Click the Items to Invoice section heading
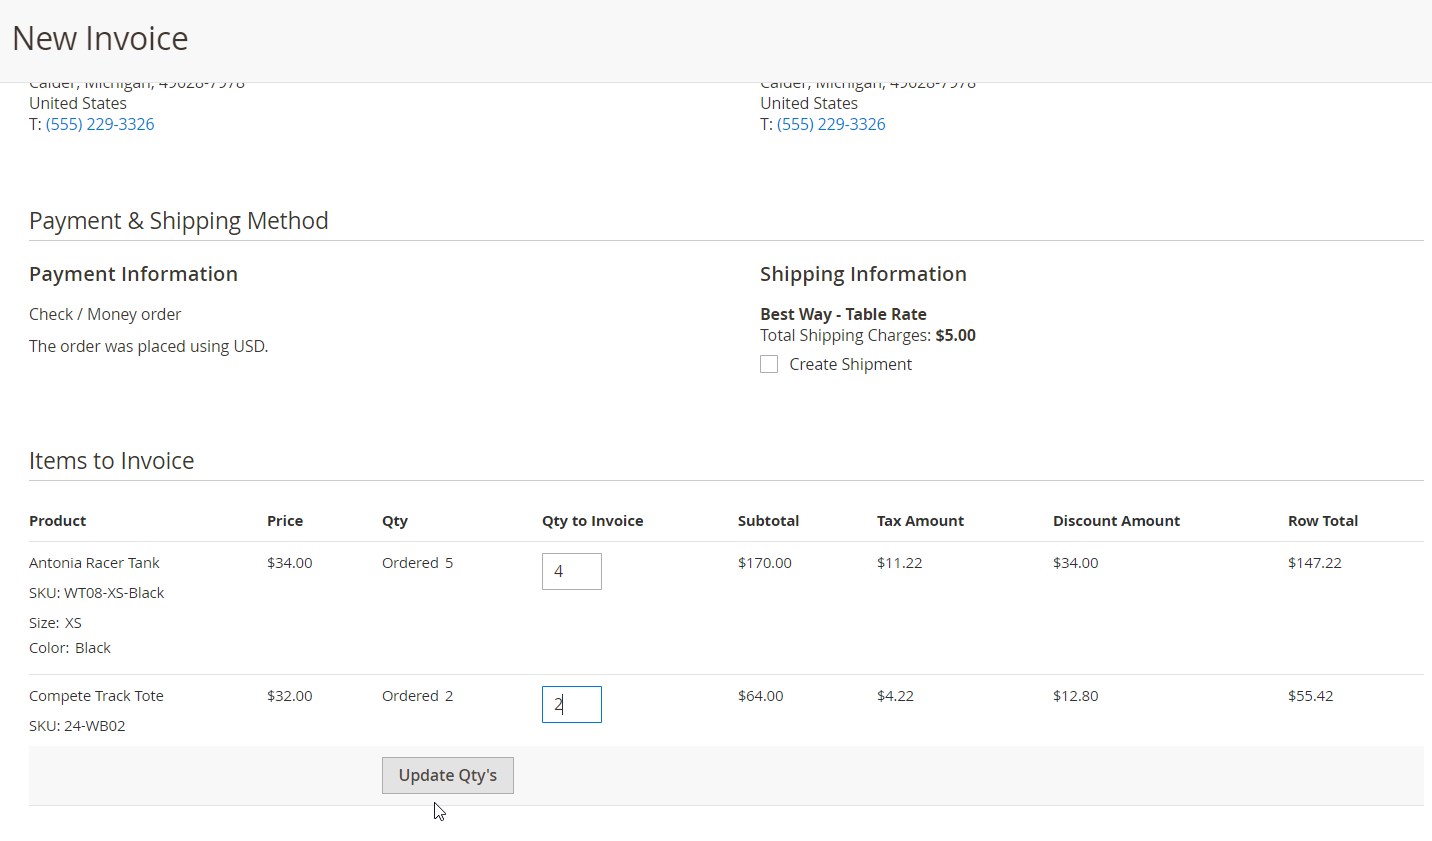 [111, 460]
